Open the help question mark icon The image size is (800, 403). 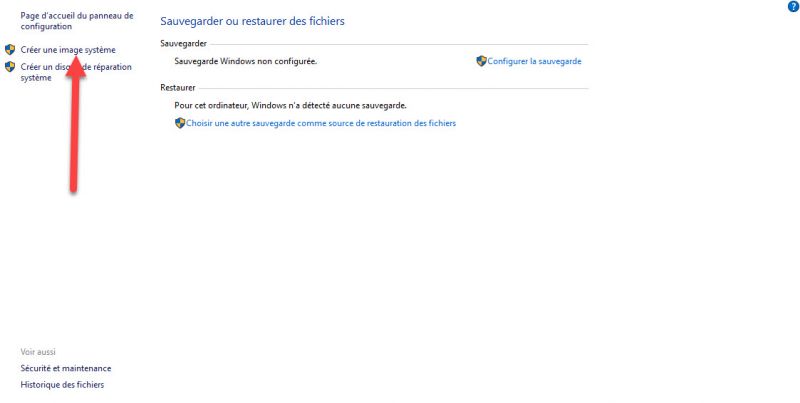tap(793, 7)
